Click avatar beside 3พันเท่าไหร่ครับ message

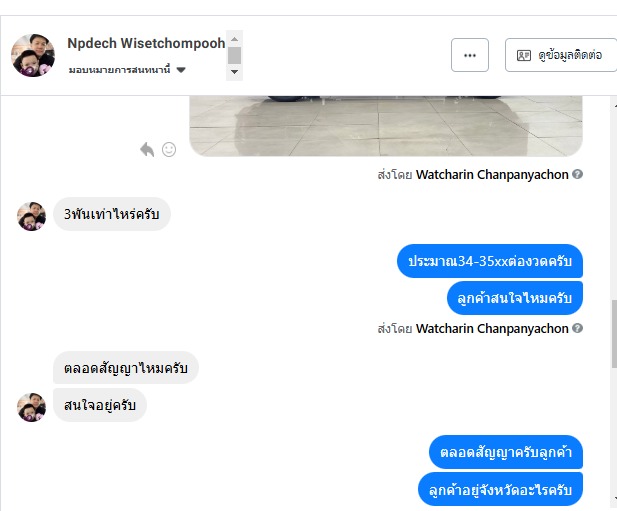(x=31, y=216)
